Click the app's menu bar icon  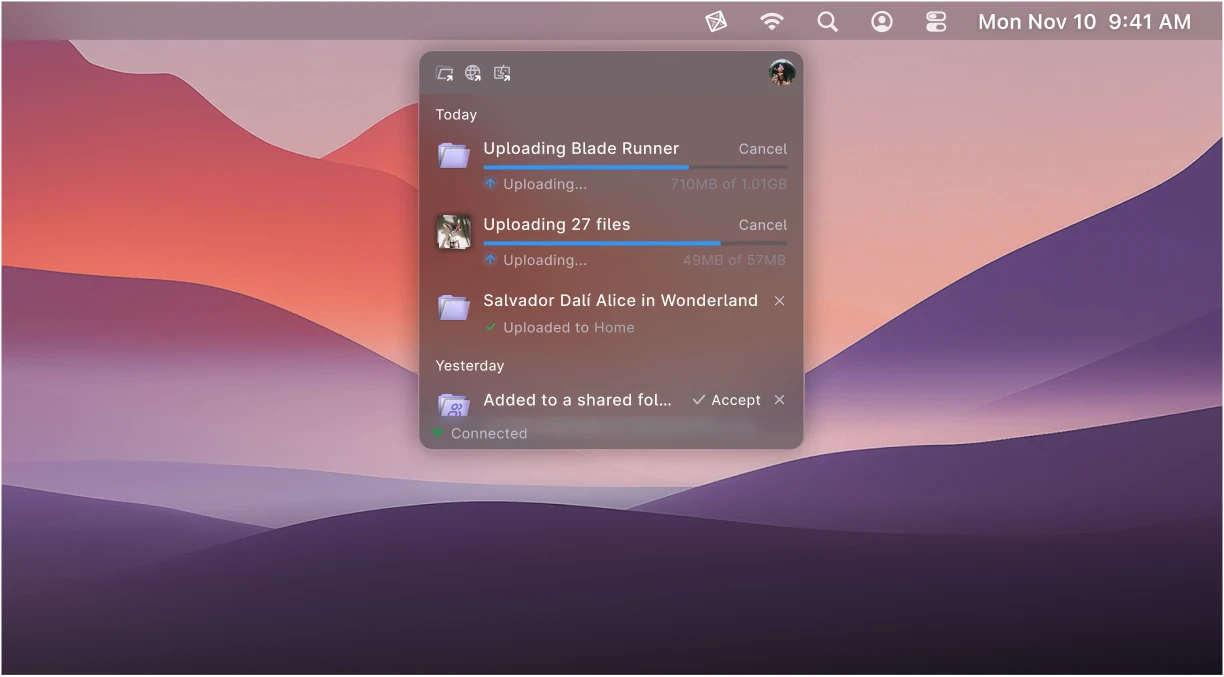coord(716,21)
